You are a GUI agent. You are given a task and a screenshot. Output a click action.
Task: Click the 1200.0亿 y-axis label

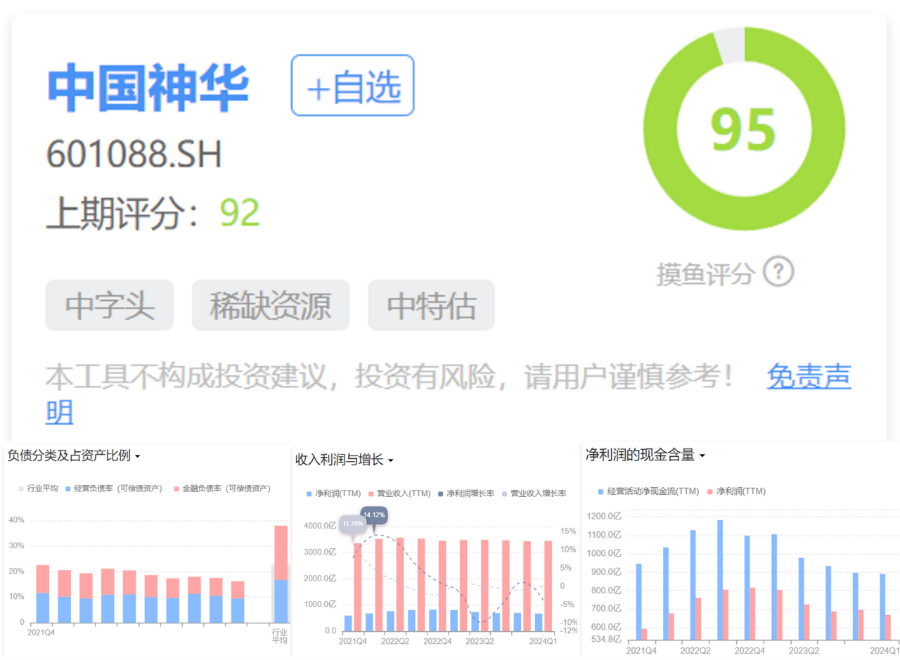[x=604, y=517]
